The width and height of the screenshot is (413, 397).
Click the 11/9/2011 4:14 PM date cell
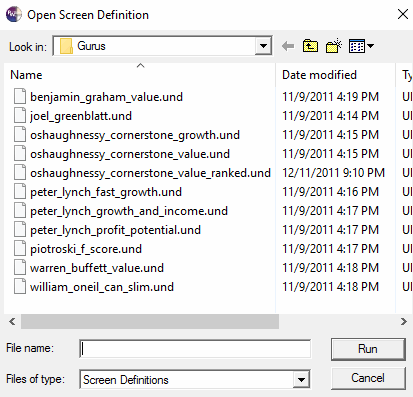click(x=330, y=116)
